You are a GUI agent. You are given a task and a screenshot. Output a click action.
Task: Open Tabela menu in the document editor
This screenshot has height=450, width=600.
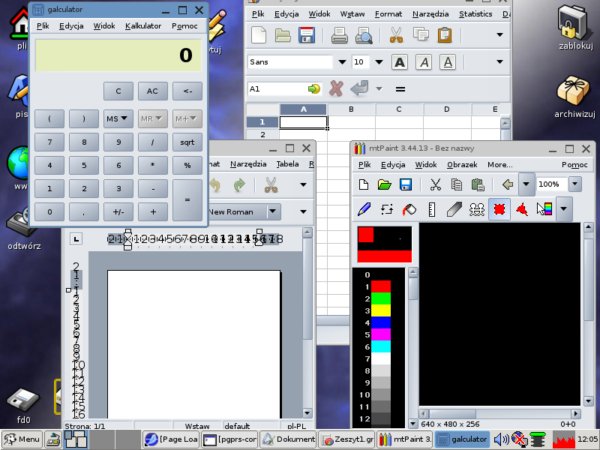(x=287, y=164)
